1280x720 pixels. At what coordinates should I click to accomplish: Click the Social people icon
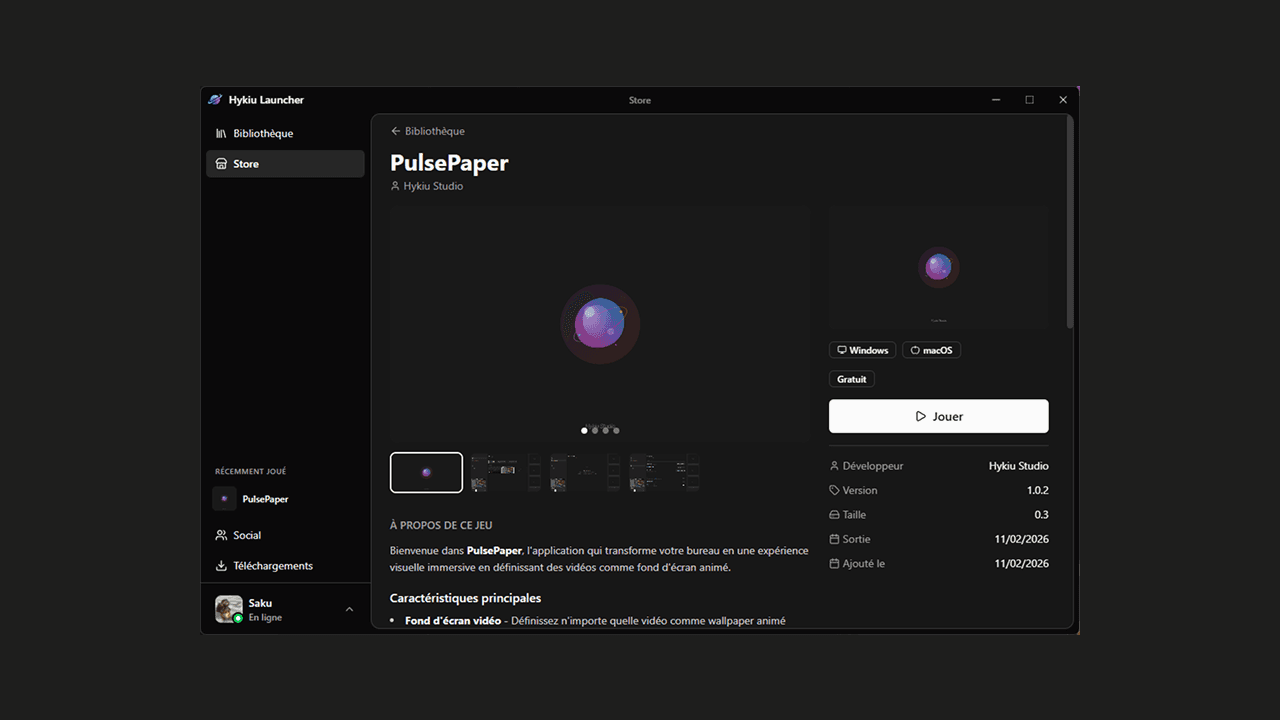pyautogui.click(x=221, y=535)
